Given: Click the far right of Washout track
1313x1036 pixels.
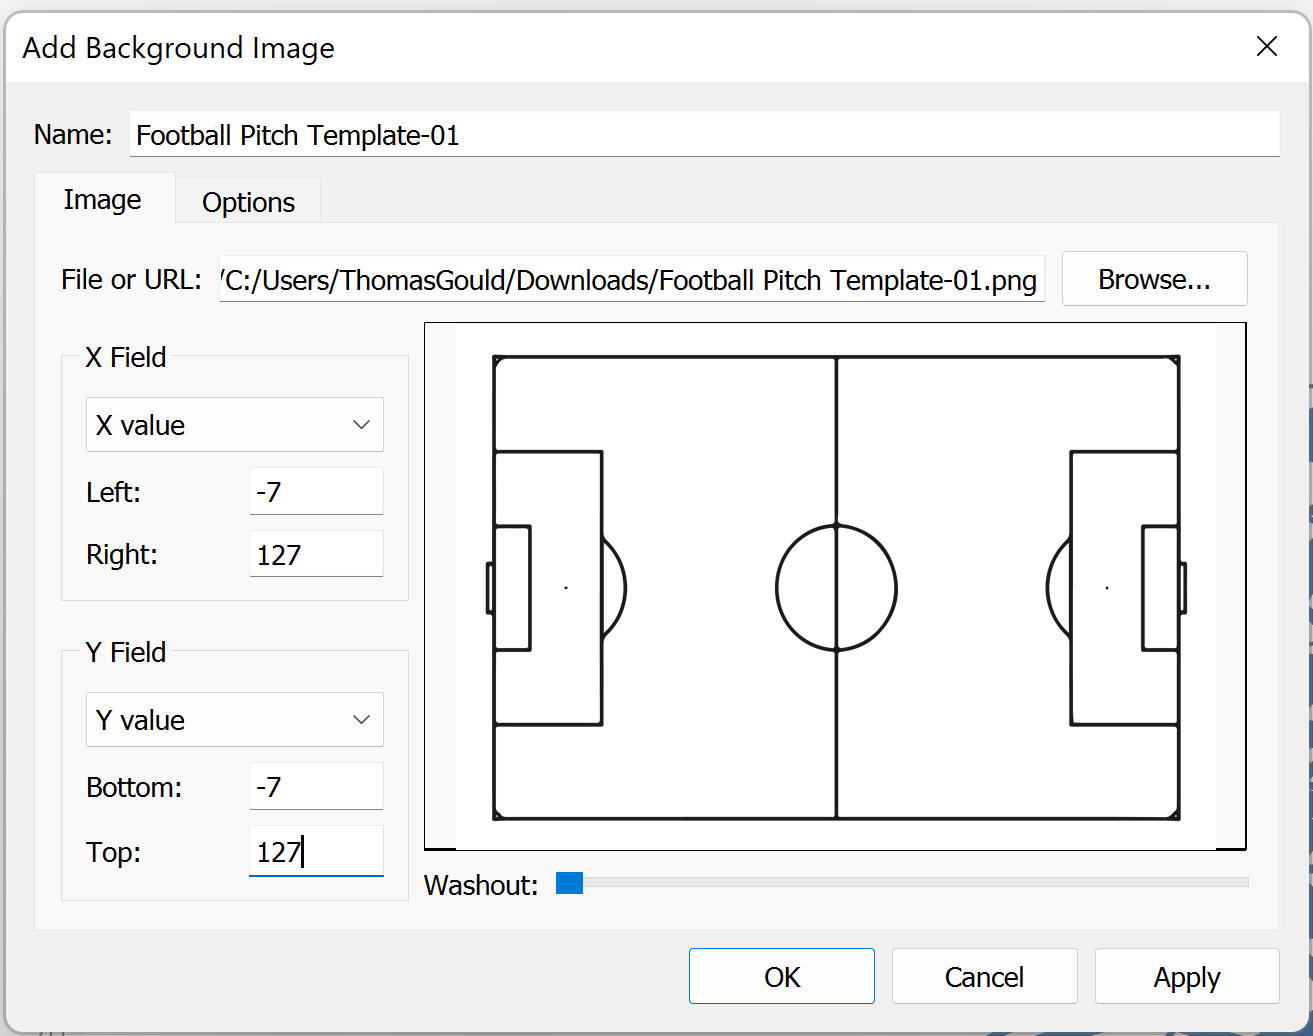Looking at the screenshot, I should (1243, 883).
